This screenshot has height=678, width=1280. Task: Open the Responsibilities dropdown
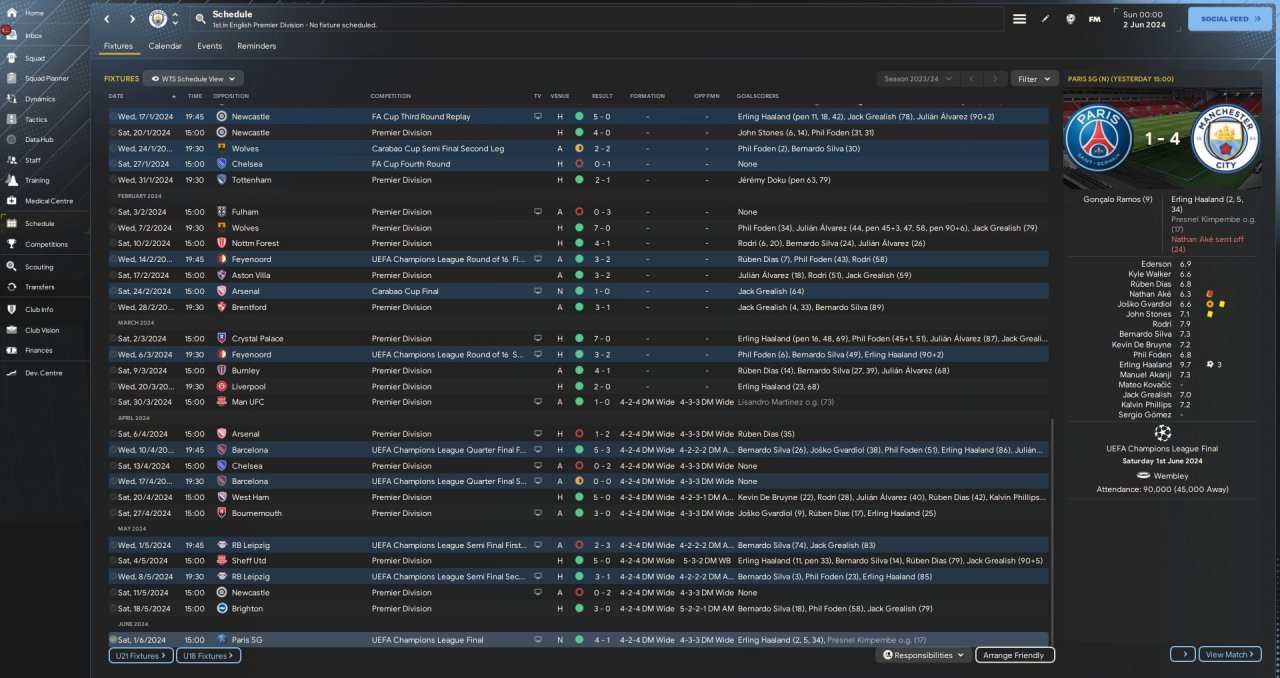[x=923, y=655]
